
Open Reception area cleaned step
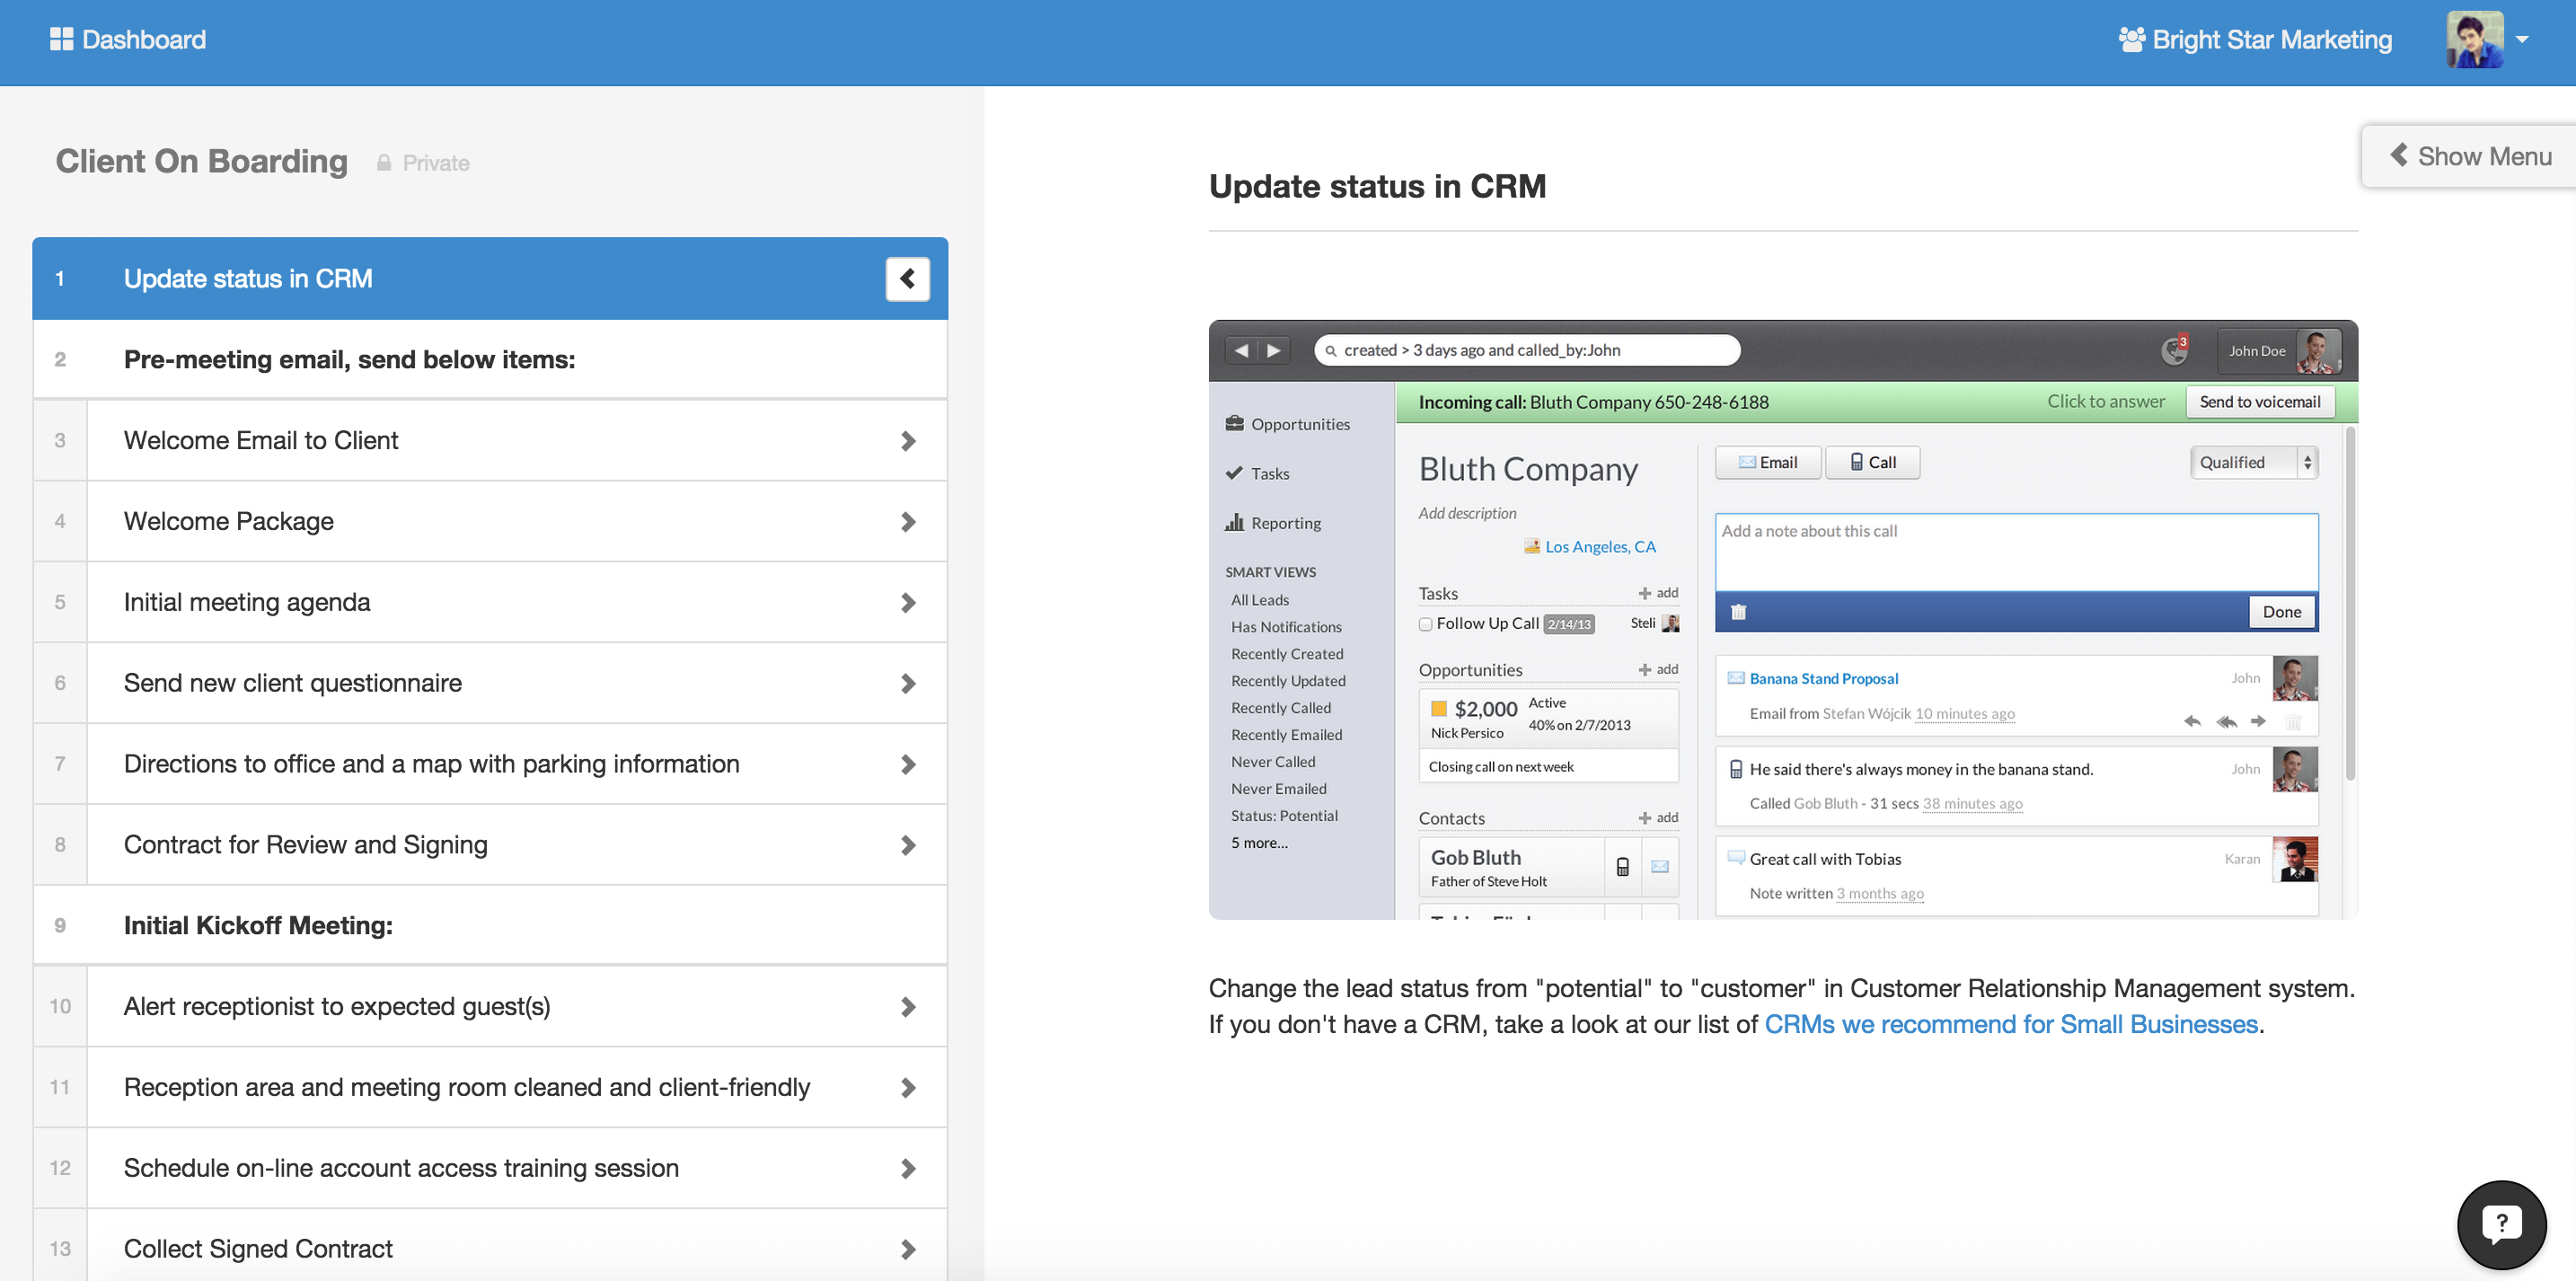[490, 1087]
